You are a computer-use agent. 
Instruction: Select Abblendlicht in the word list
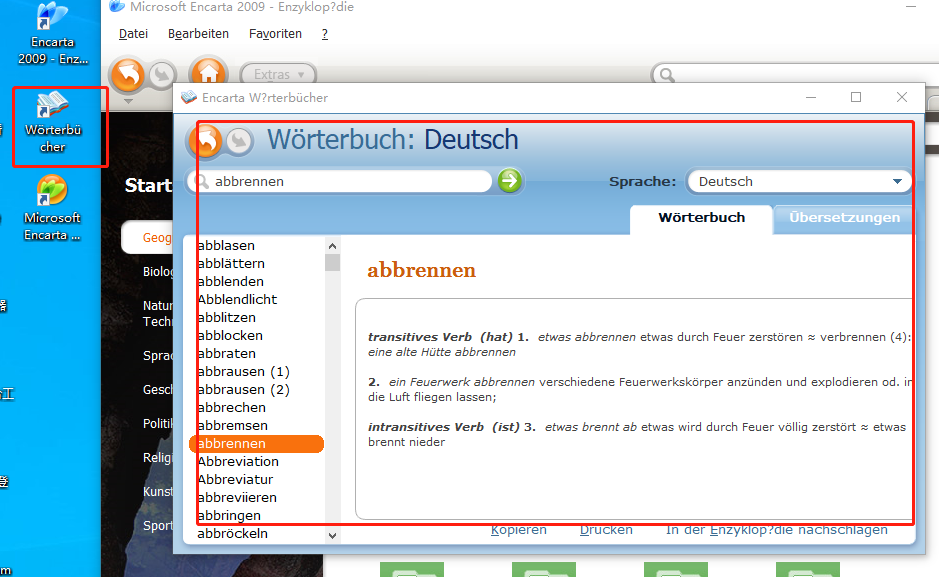[237, 299]
